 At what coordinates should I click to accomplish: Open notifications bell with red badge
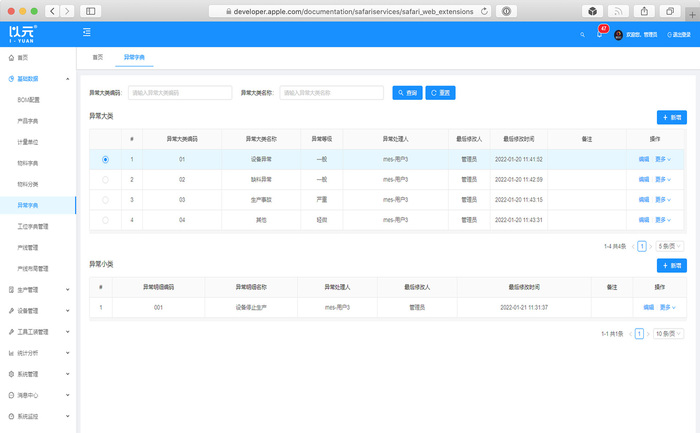pos(600,34)
